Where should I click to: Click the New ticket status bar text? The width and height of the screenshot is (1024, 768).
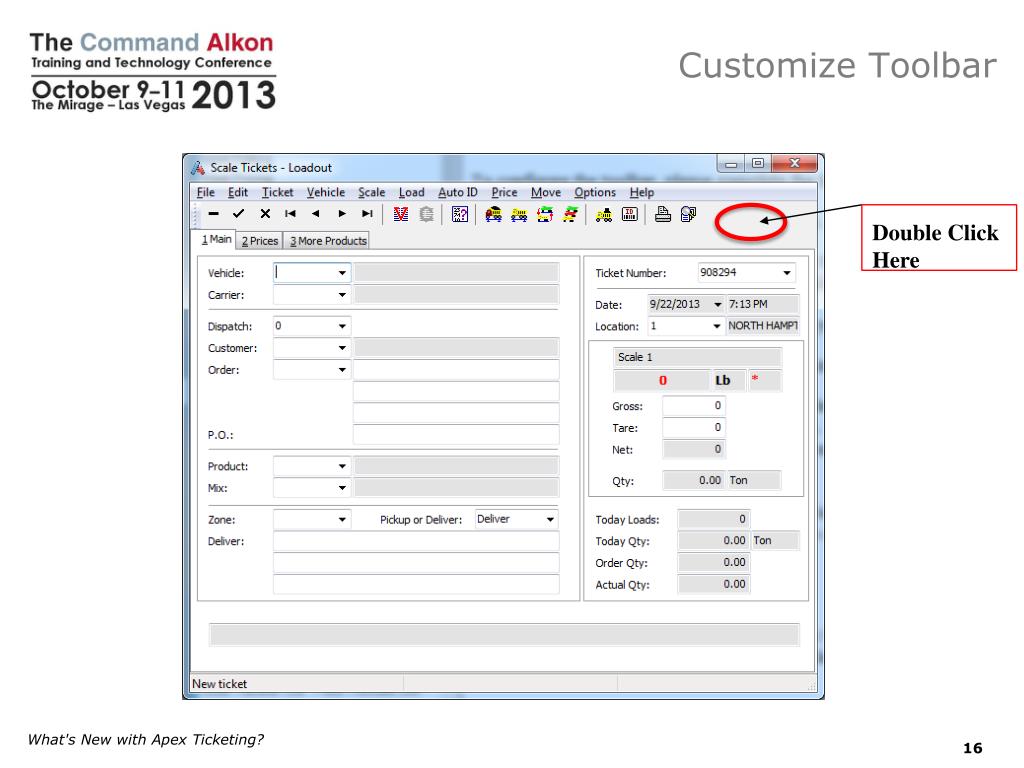(x=219, y=684)
